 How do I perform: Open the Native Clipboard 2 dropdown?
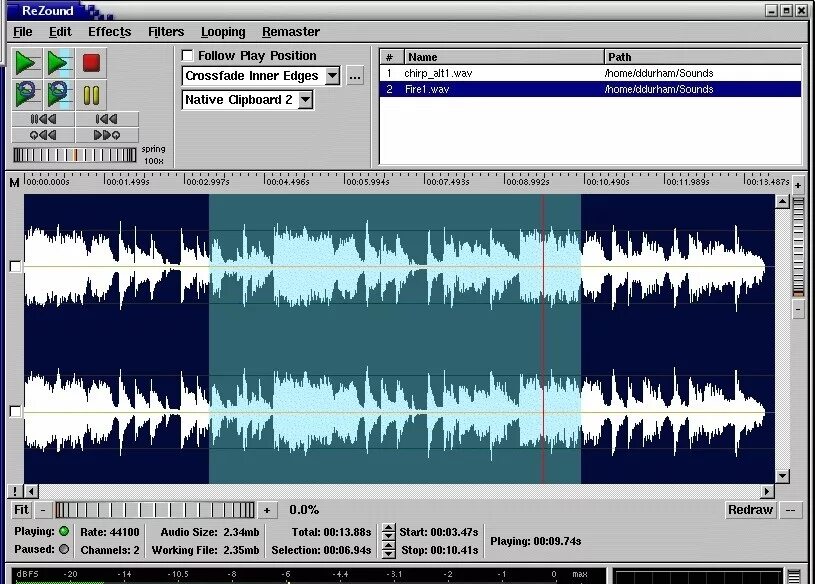click(247, 100)
